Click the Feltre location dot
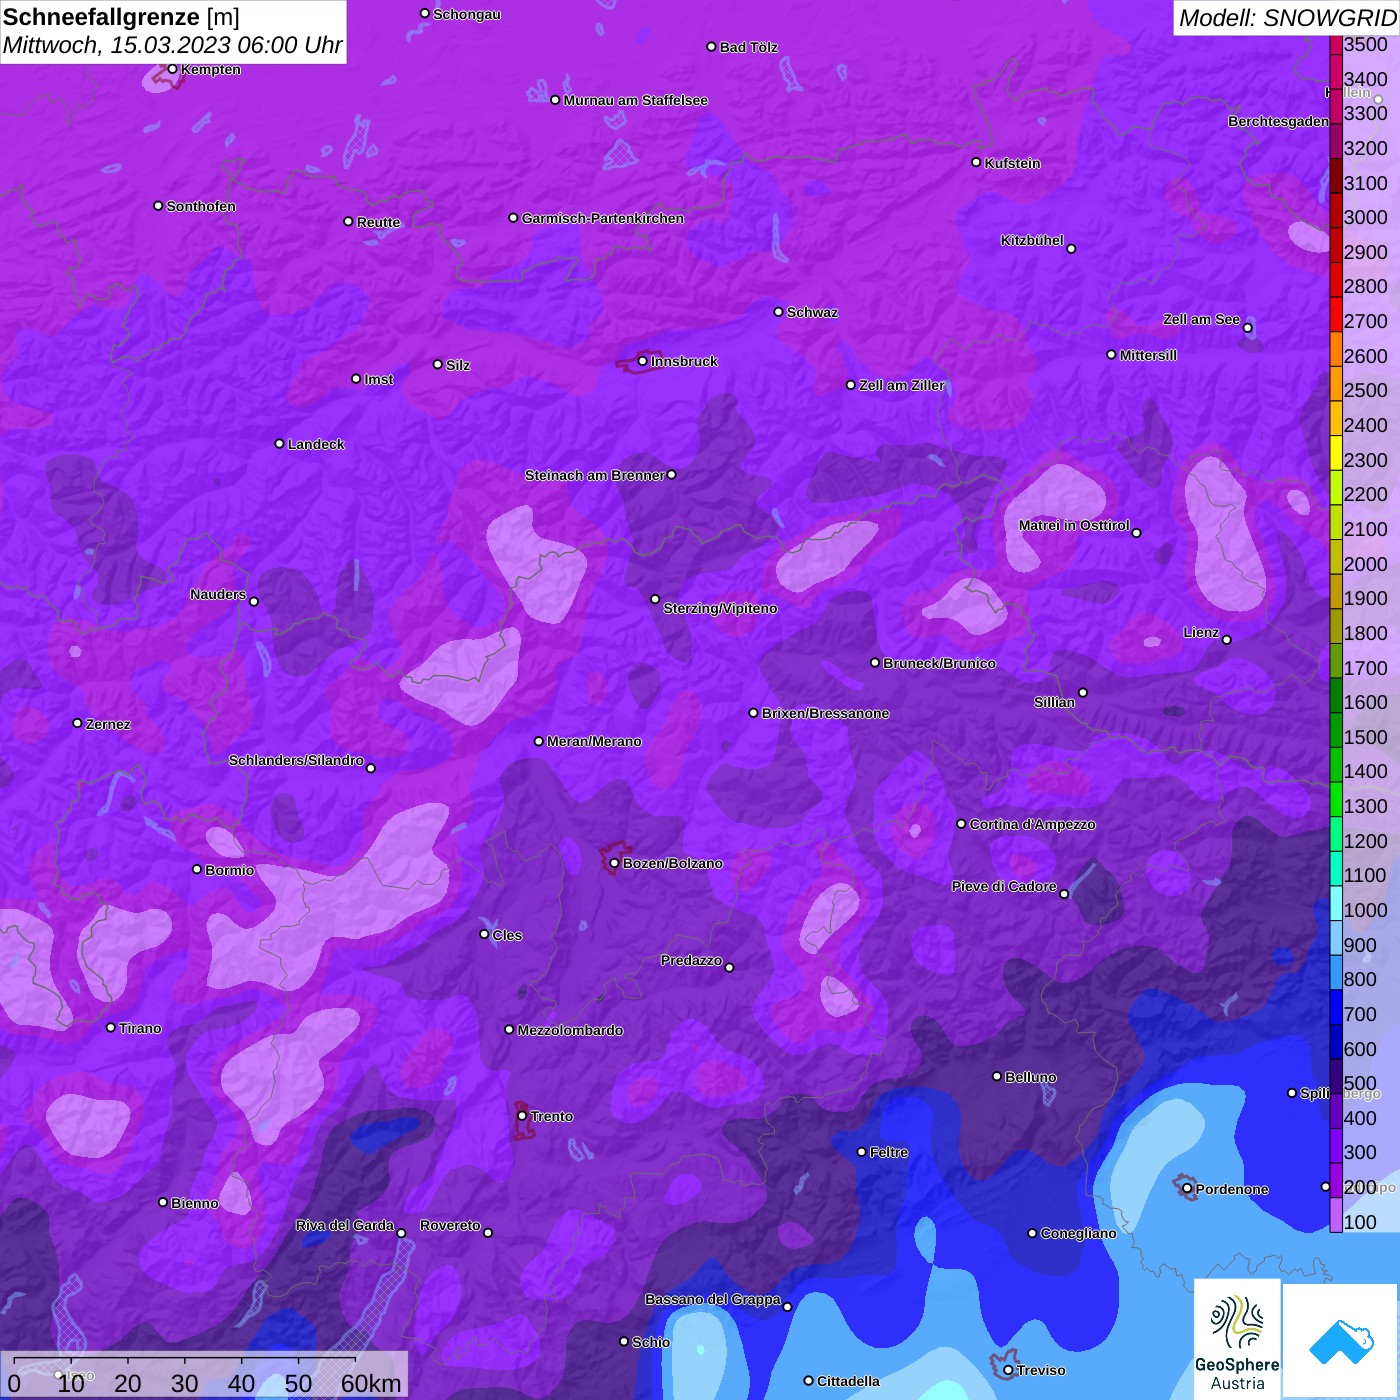The height and width of the screenshot is (1400, 1400). tap(861, 1151)
